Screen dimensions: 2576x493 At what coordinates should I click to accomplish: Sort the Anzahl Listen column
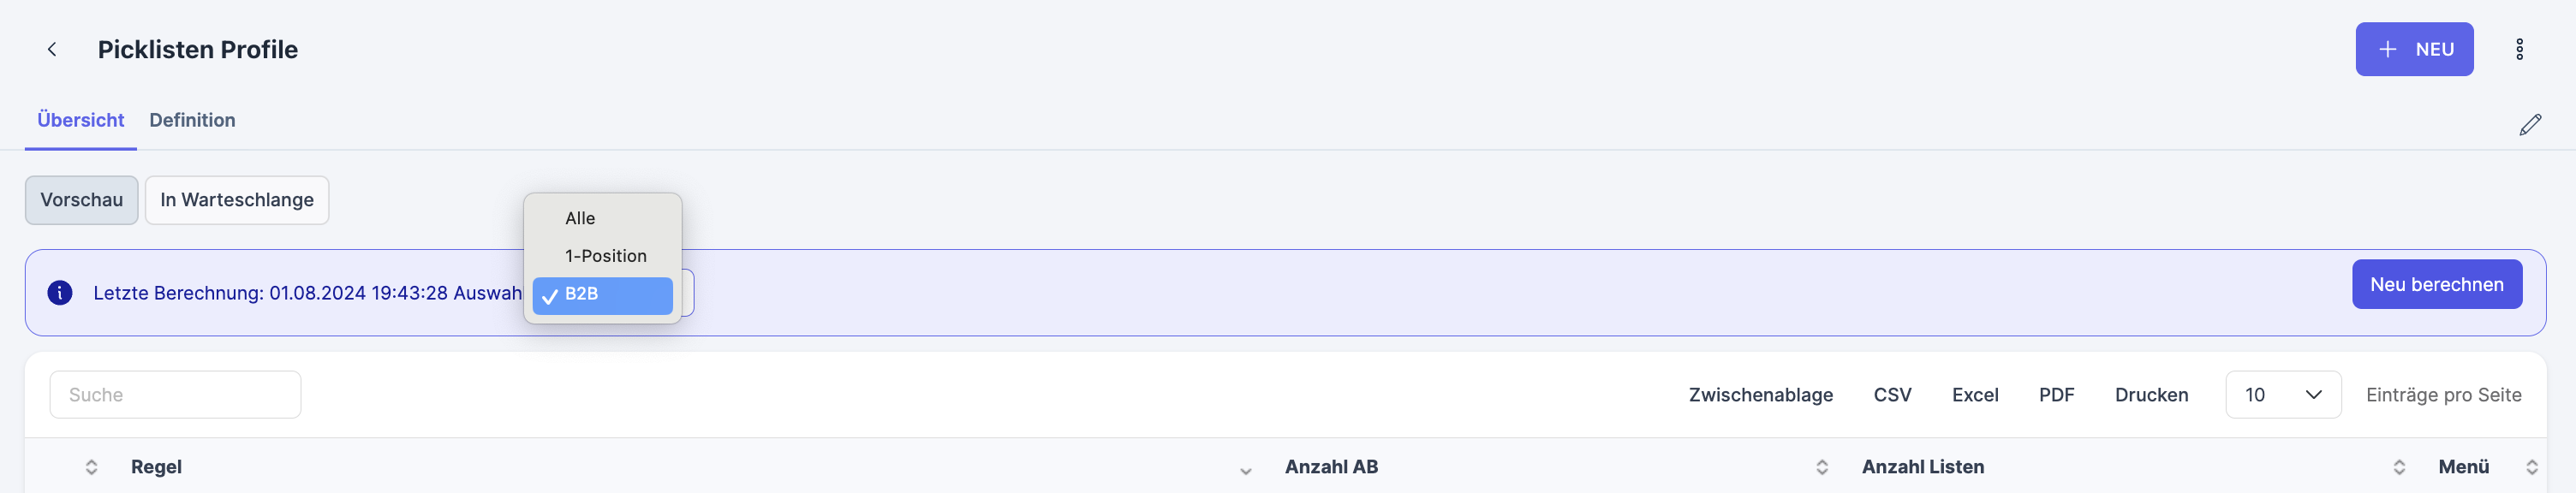(2399, 467)
